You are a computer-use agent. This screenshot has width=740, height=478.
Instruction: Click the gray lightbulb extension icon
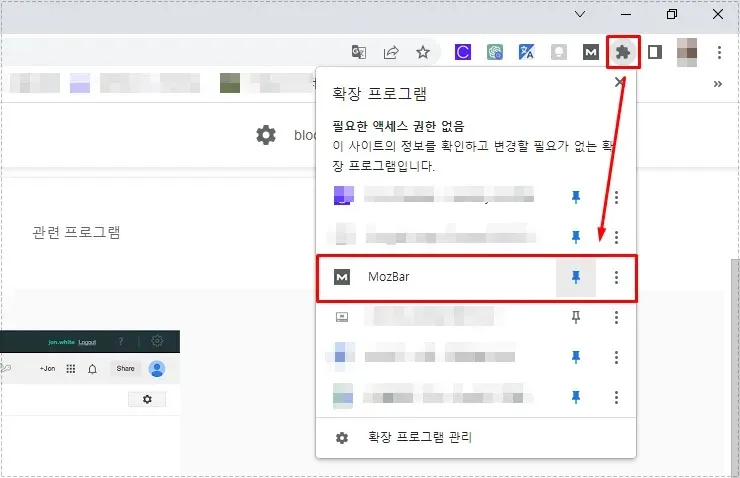pos(558,52)
